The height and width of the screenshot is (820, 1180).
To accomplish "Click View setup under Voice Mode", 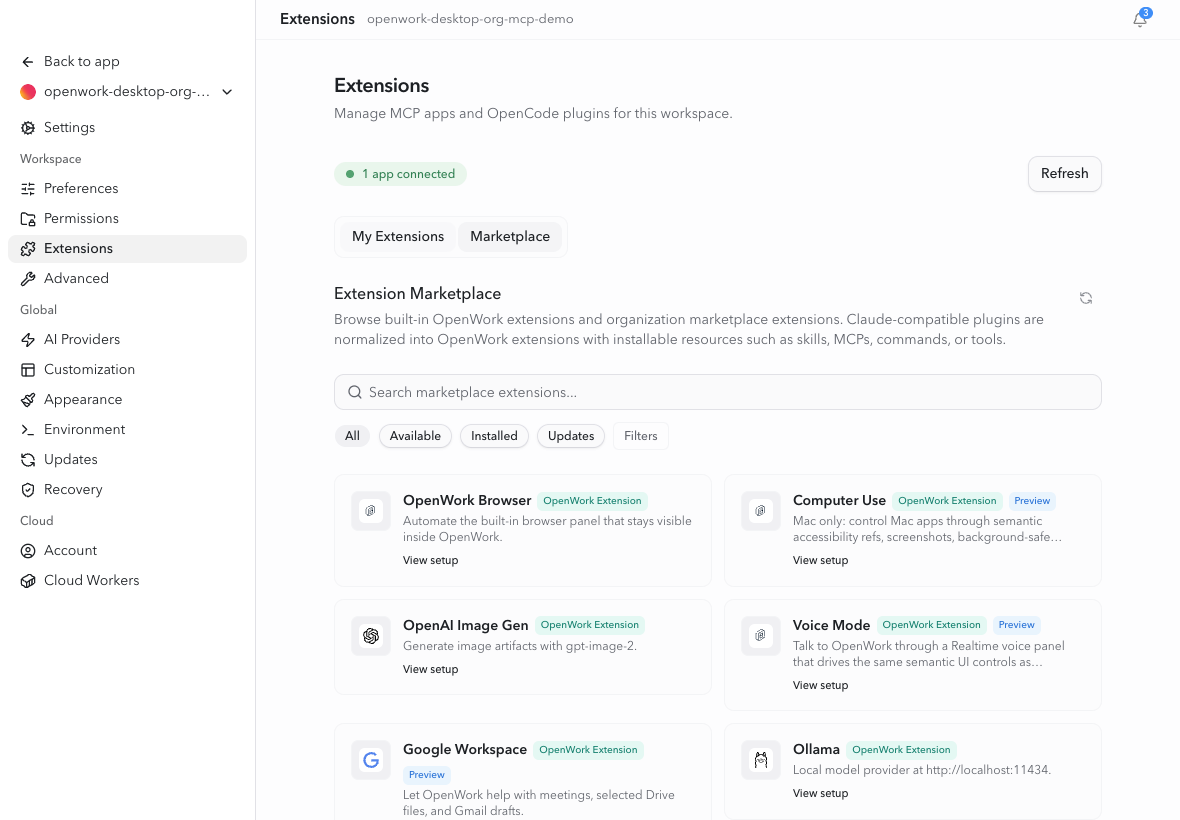I will pyautogui.click(x=820, y=685).
